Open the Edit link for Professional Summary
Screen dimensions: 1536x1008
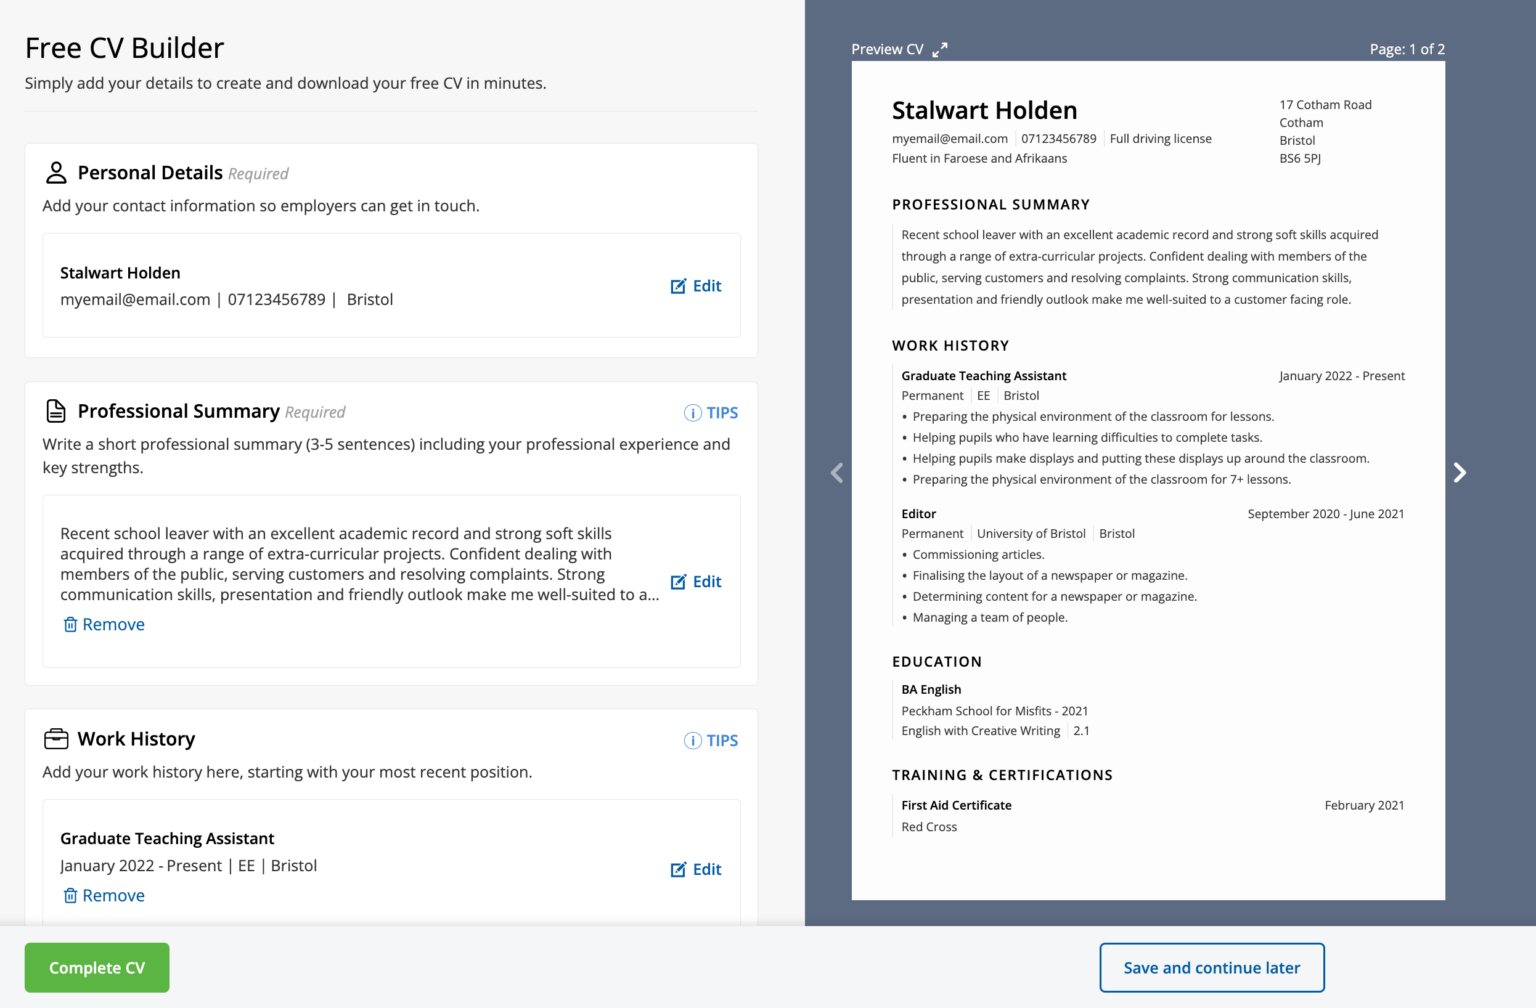point(707,581)
